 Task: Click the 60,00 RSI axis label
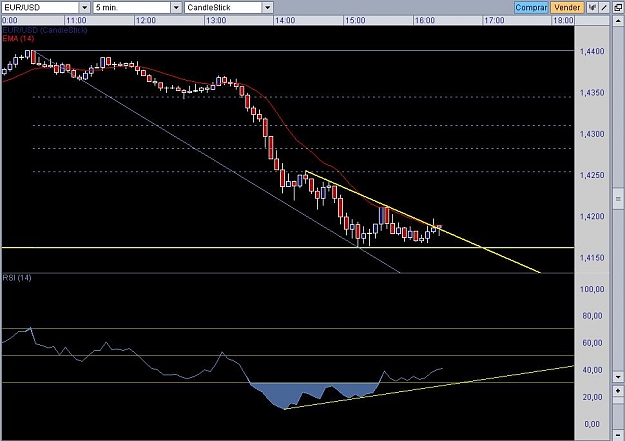click(592, 343)
